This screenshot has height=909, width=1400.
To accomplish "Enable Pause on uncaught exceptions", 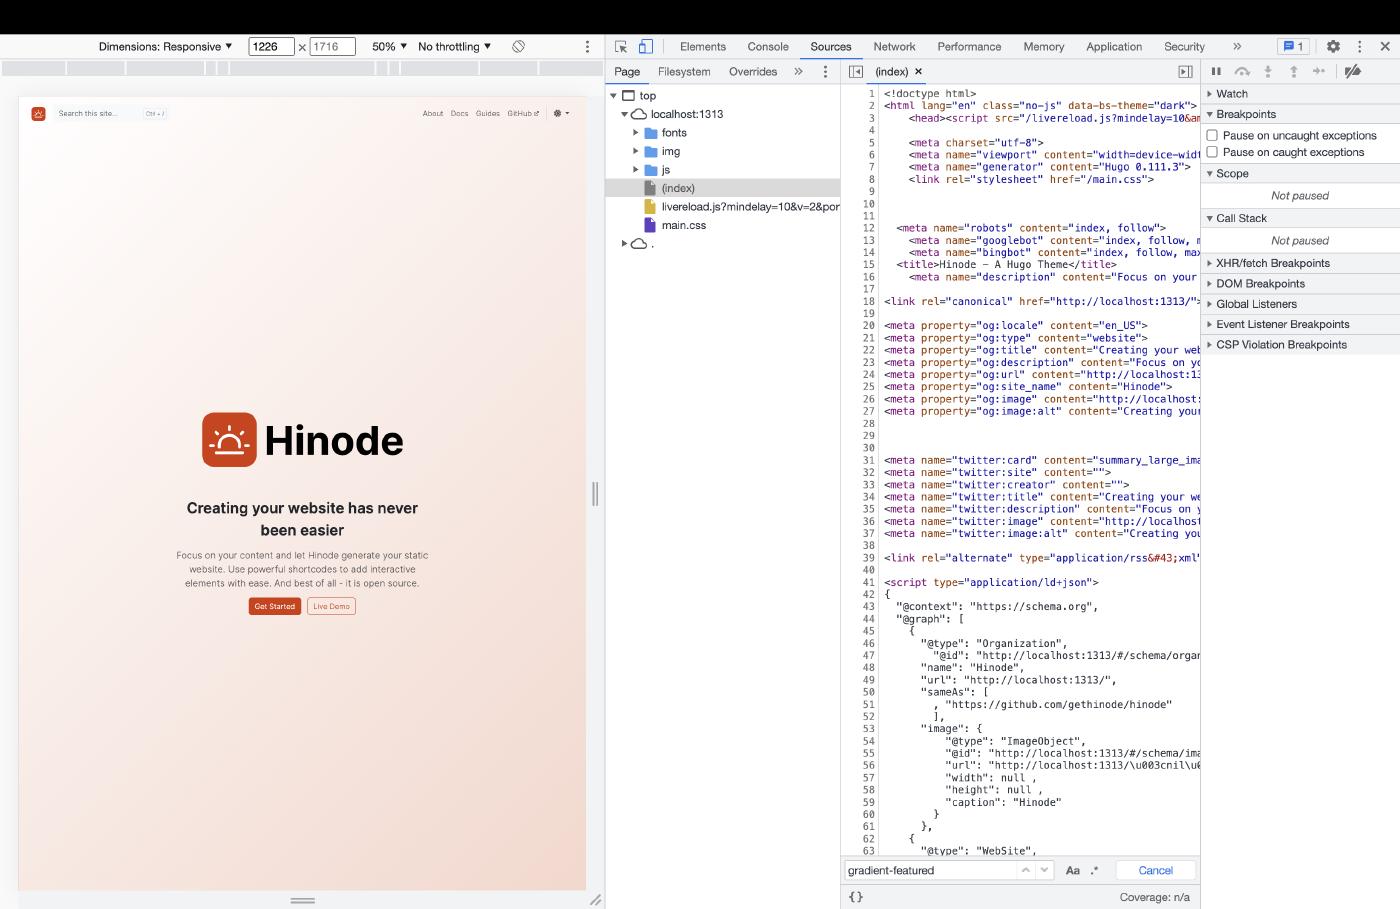I will click(1212, 135).
